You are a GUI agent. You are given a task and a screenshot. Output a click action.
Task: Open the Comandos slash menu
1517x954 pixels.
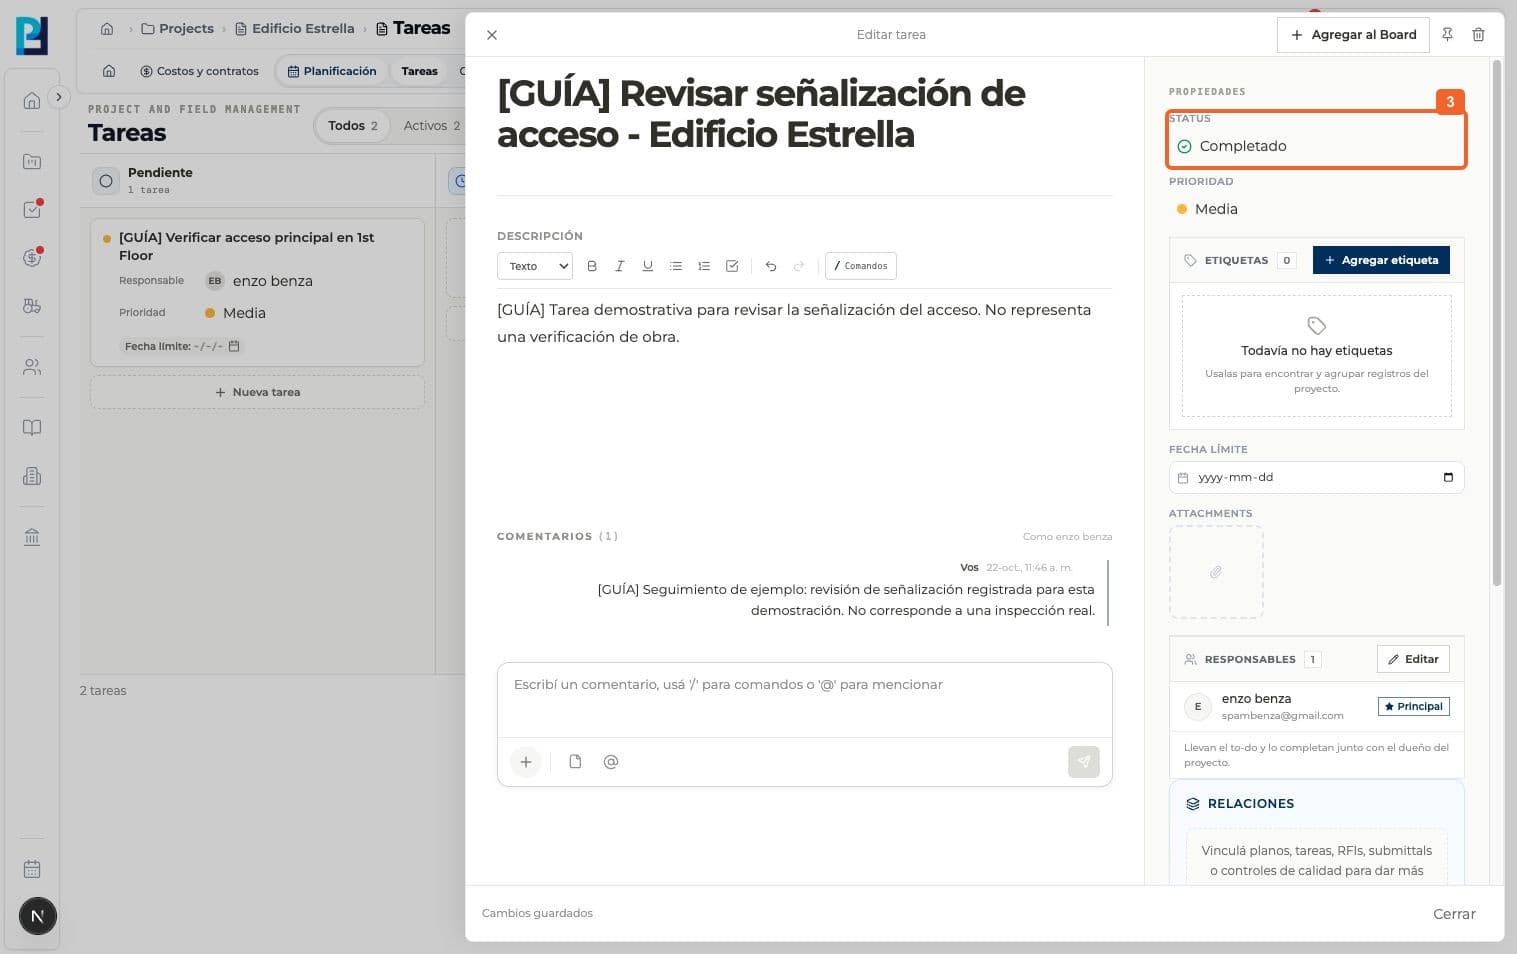point(861,266)
